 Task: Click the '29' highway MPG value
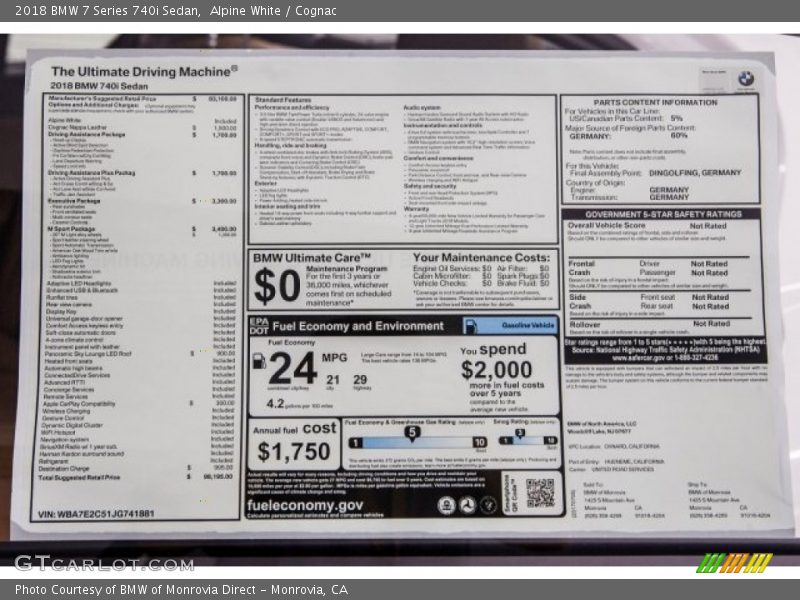click(x=360, y=380)
